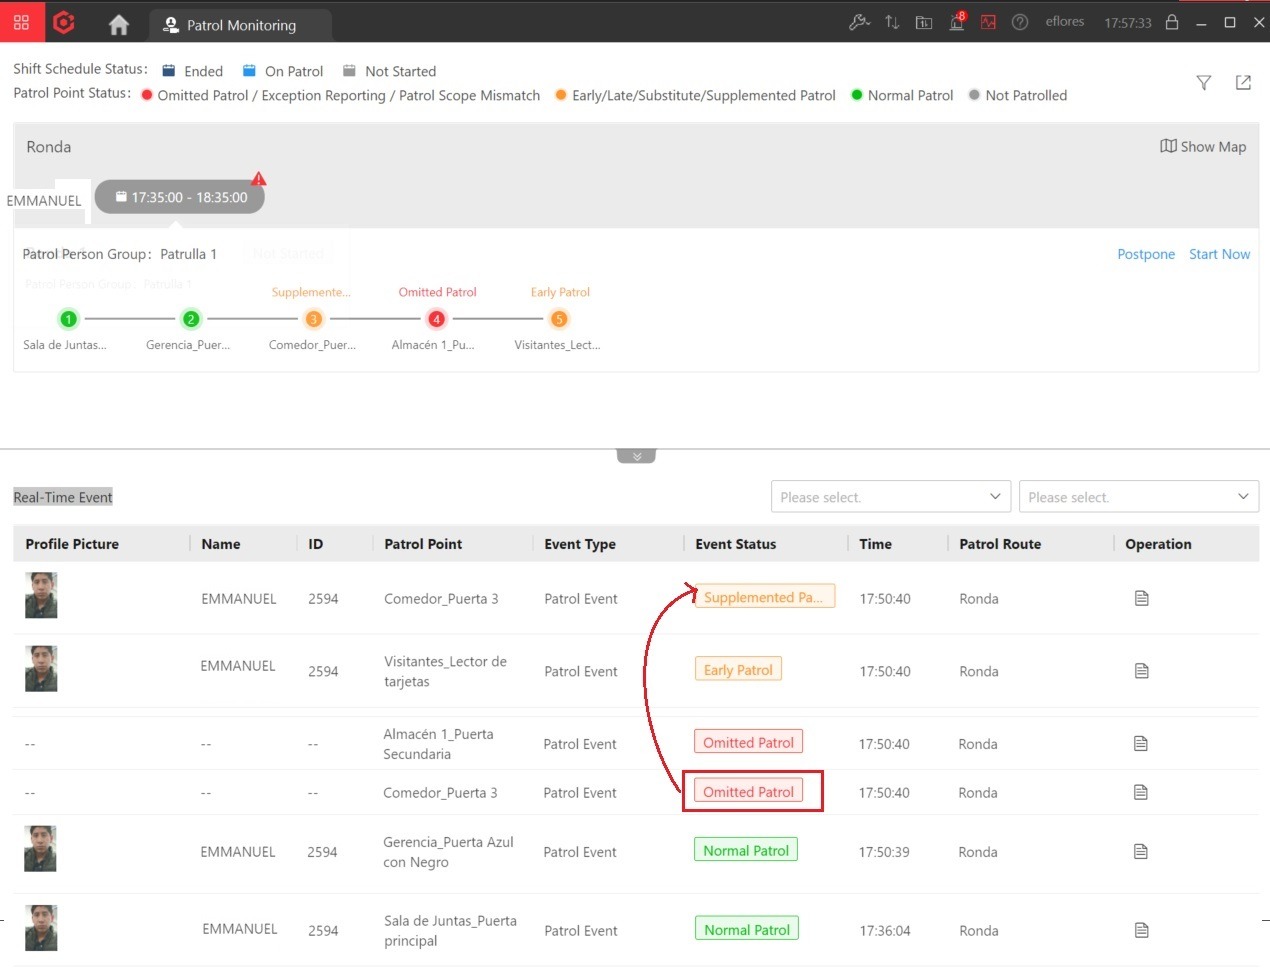Image resolution: width=1270 pixels, height=968 pixels.
Task: Open patrol monitoring in a separate window
Action: tap(1243, 83)
